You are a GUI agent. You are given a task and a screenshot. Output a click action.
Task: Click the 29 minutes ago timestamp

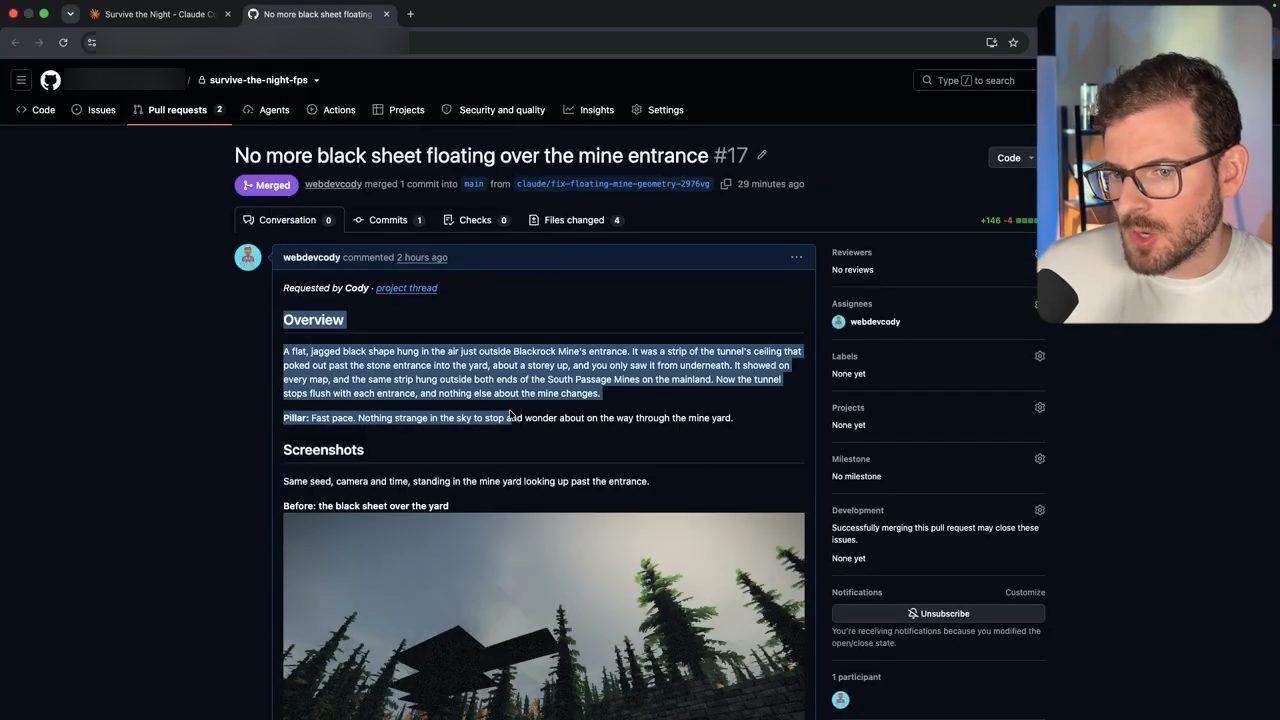(x=771, y=184)
